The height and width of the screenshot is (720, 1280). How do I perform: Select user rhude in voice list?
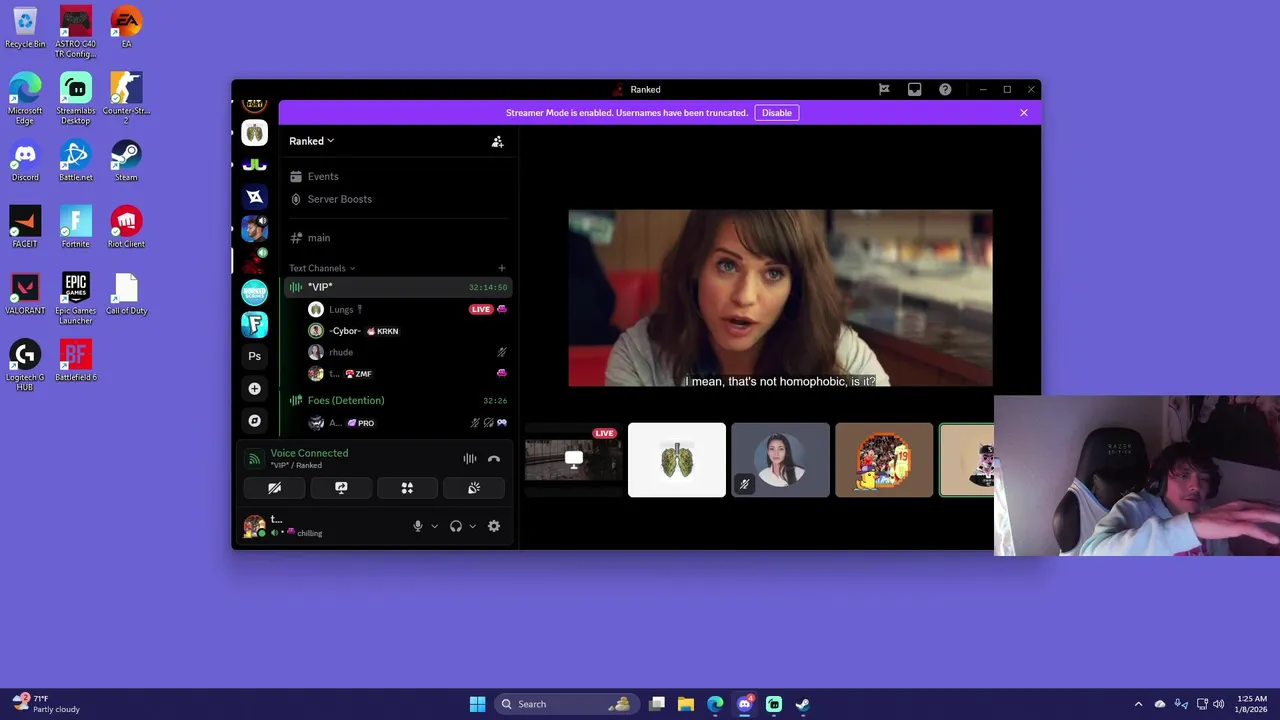point(408,352)
